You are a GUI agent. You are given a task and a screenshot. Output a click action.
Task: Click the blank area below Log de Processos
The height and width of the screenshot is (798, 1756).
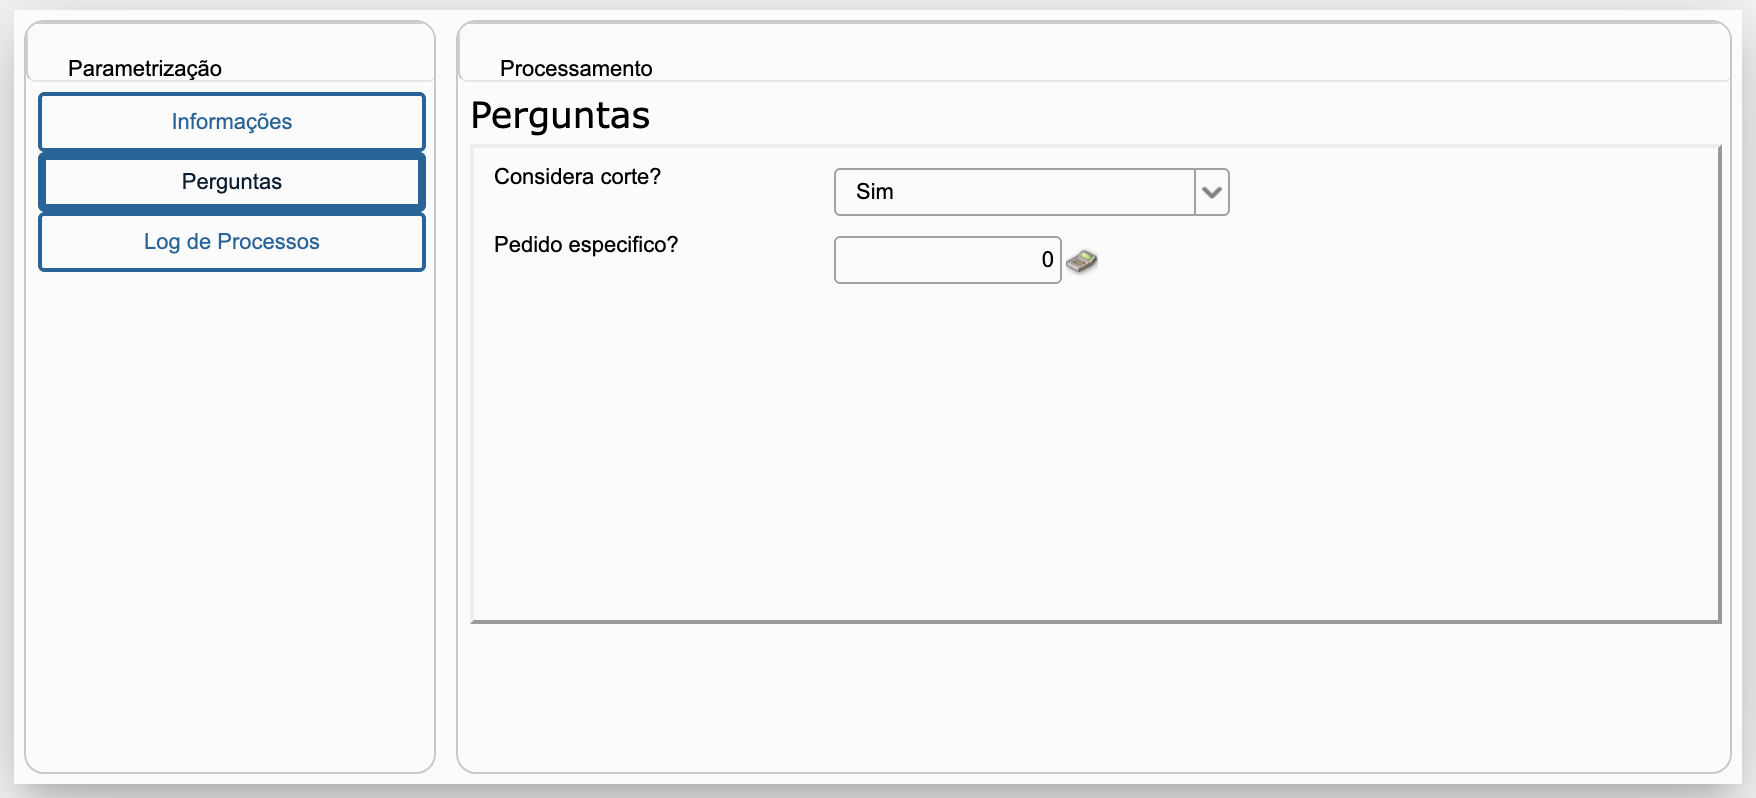click(x=232, y=500)
